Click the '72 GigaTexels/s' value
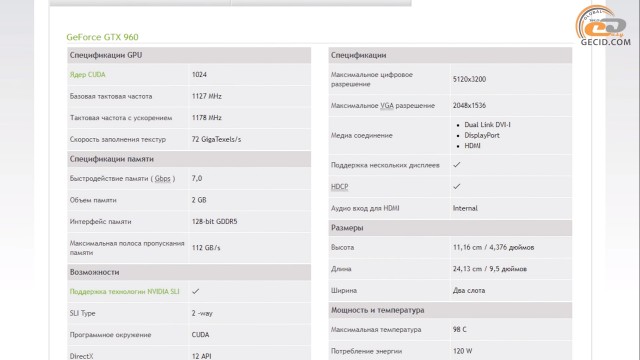Image resolution: width=640 pixels, height=360 pixels. coord(216,139)
